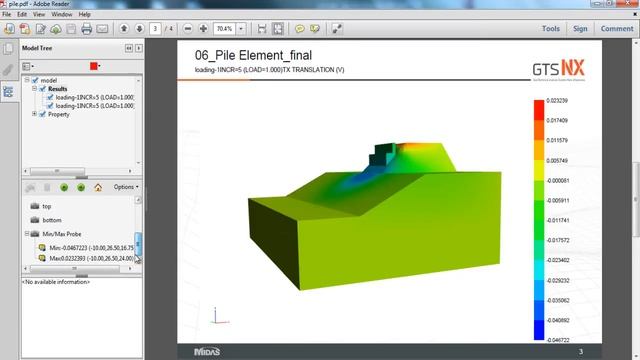Image resolution: width=640 pixels, height=360 pixels.
Task: Click the Send by email envelope icon
Action: (x=102, y=29)
